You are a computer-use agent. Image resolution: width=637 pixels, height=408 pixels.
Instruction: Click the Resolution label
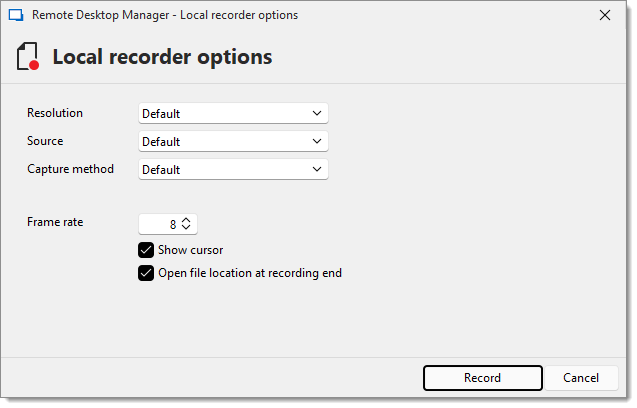click(x=55, y=113)
